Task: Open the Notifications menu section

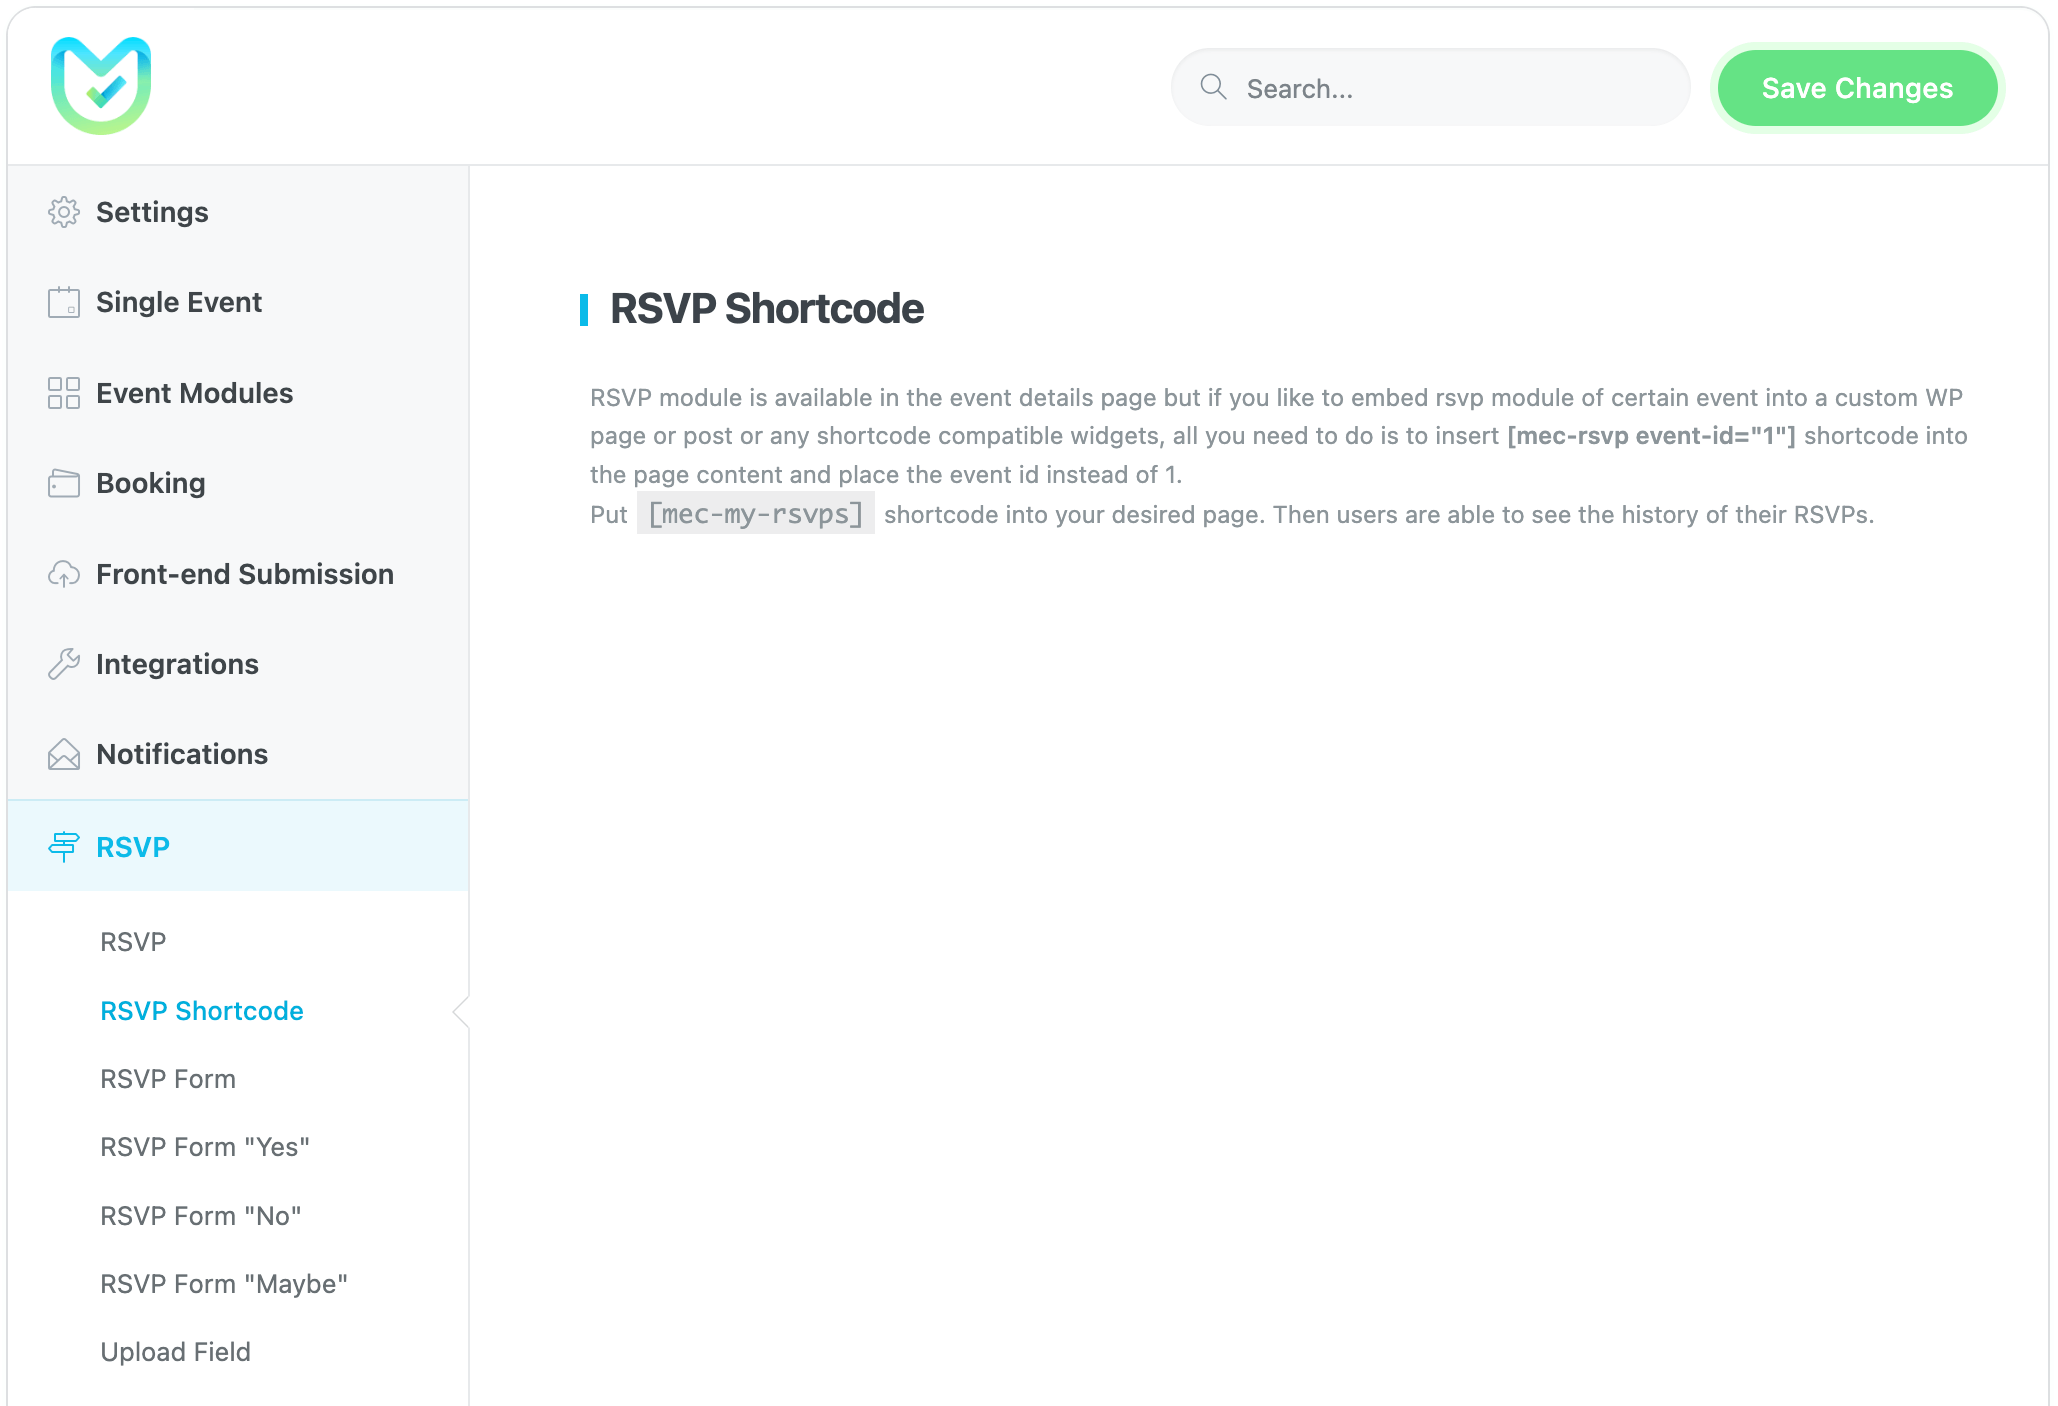Action: tap(182, 754)
